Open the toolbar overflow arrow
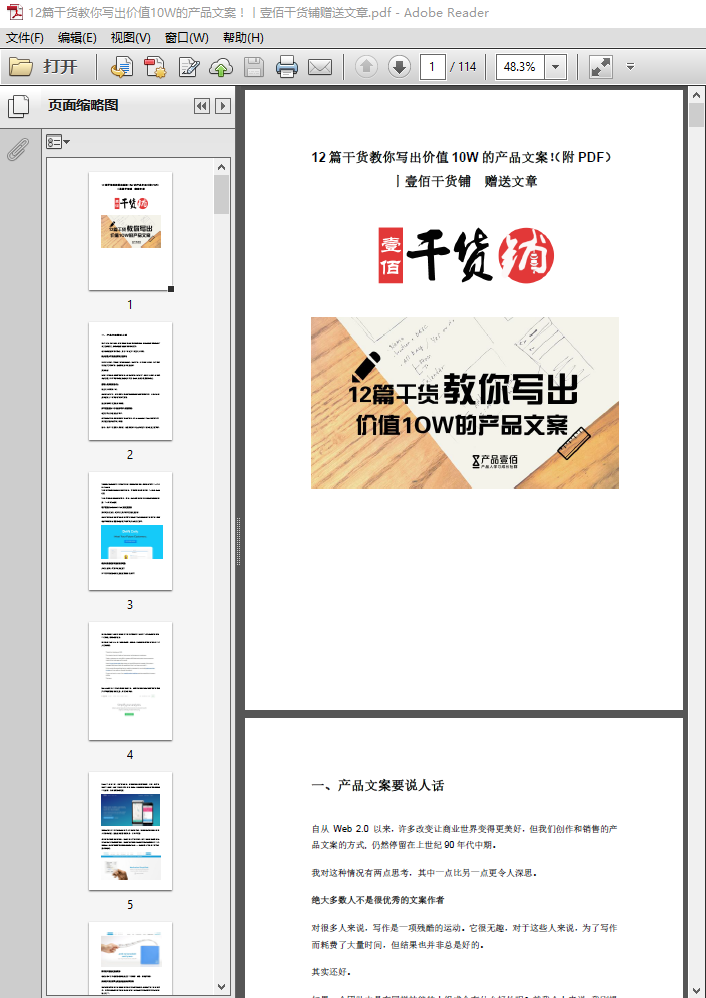 (630, 66)
